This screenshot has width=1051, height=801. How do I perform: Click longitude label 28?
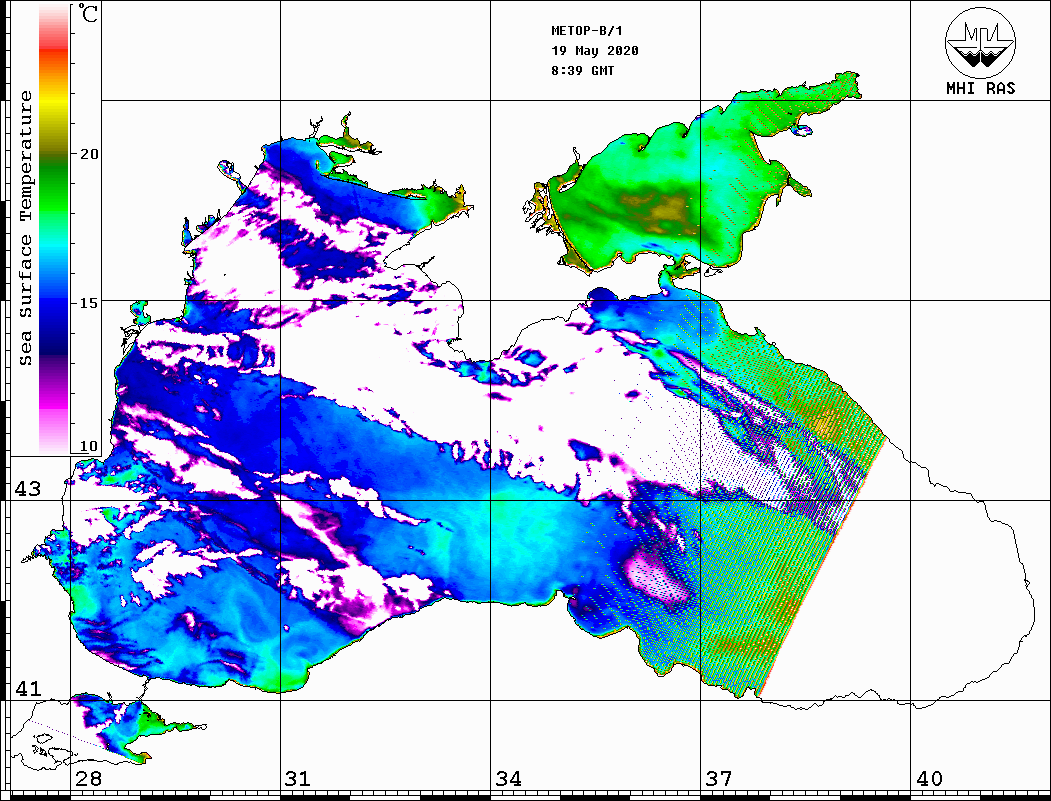88,779
